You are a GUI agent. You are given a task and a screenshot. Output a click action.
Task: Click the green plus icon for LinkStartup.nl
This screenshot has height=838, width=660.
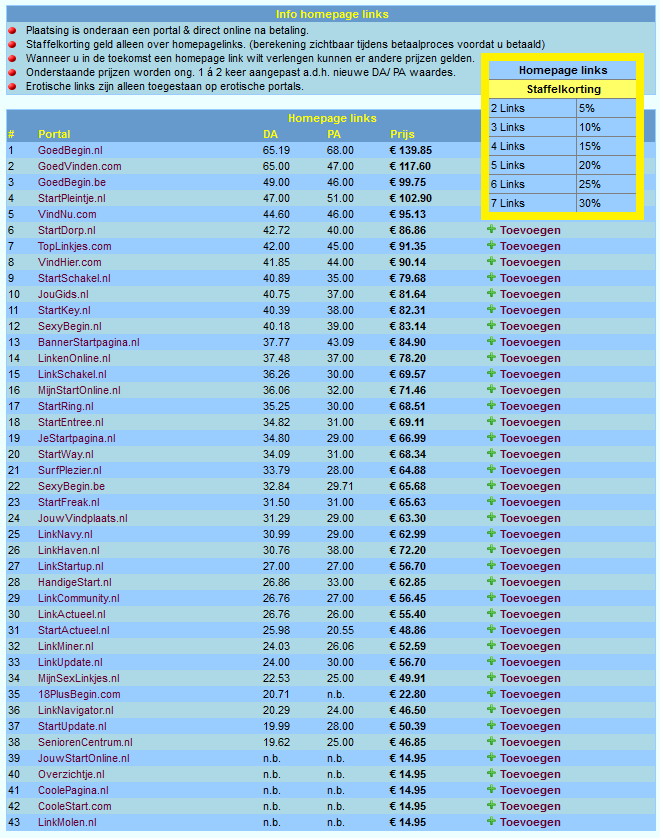point(491,565)
